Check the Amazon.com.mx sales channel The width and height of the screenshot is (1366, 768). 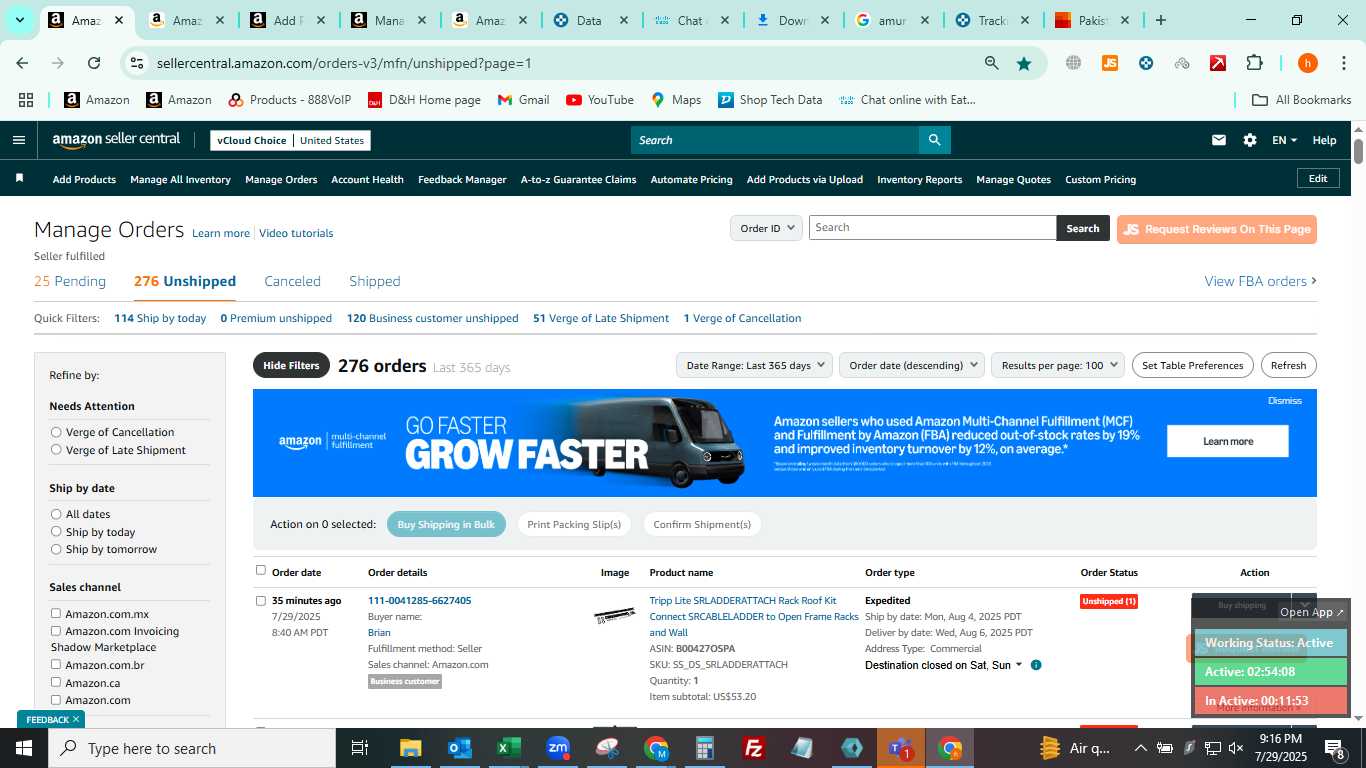click(56, 613)
